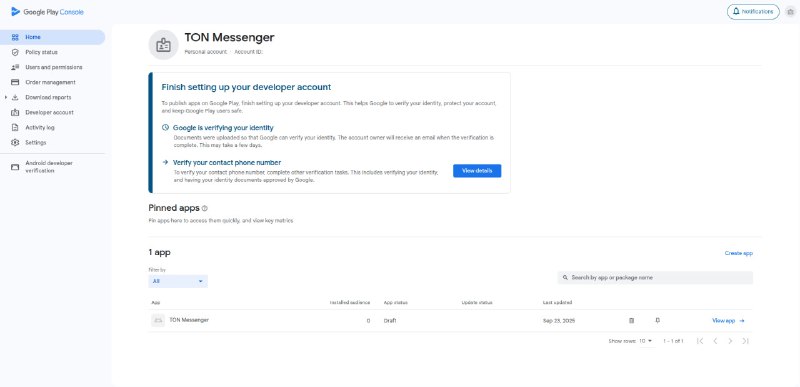Click the Pinned apps help icon
The height and width of the screenshot is (387, 800).
205,209
